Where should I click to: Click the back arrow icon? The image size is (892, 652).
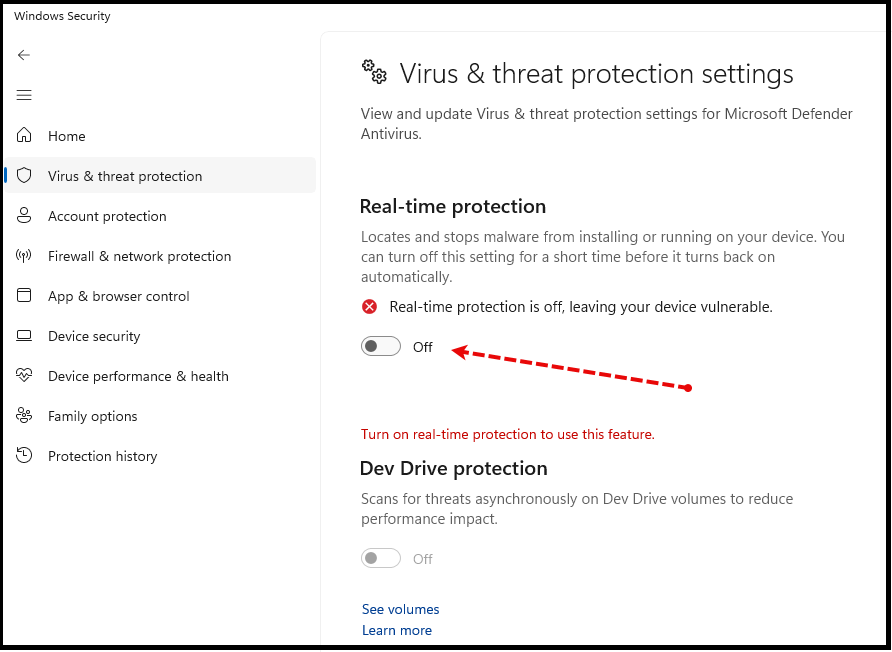[x=23, y=55]
